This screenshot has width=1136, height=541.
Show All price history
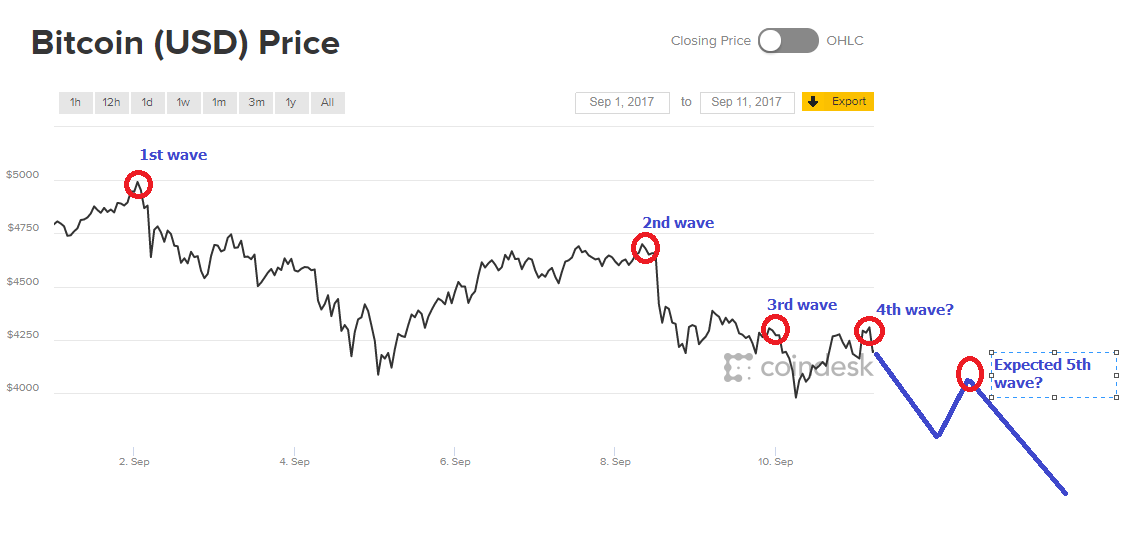[327, 103]
